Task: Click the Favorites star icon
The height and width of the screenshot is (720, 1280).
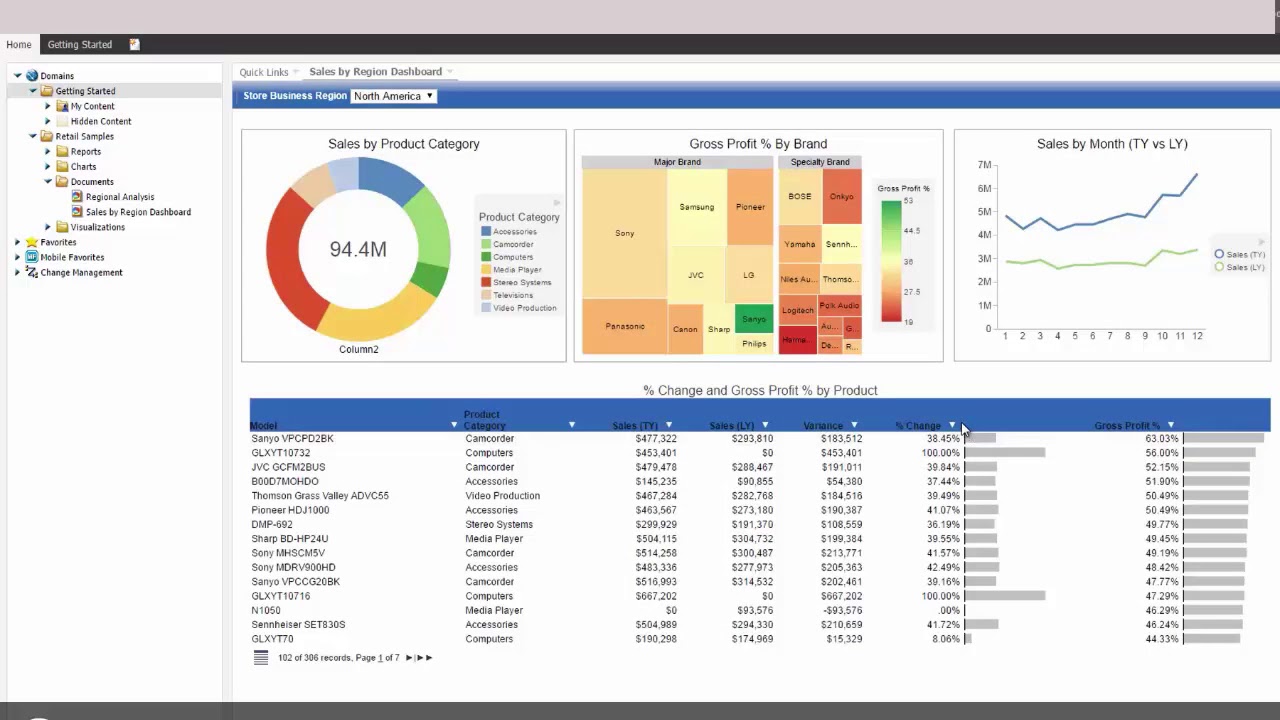Action: pos(32,242)
